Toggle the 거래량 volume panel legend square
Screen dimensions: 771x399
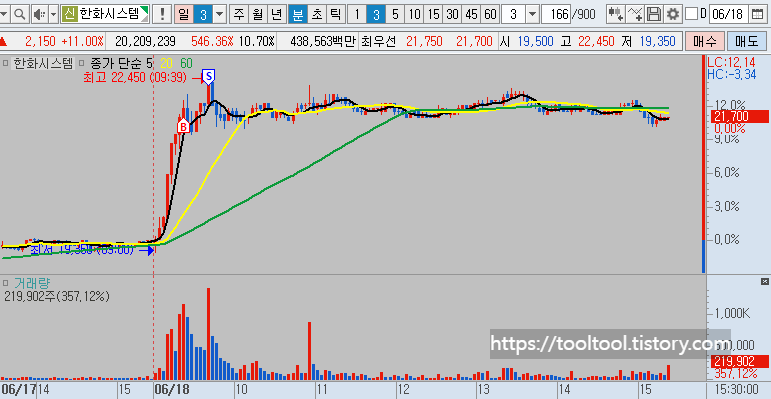(5, 283)
